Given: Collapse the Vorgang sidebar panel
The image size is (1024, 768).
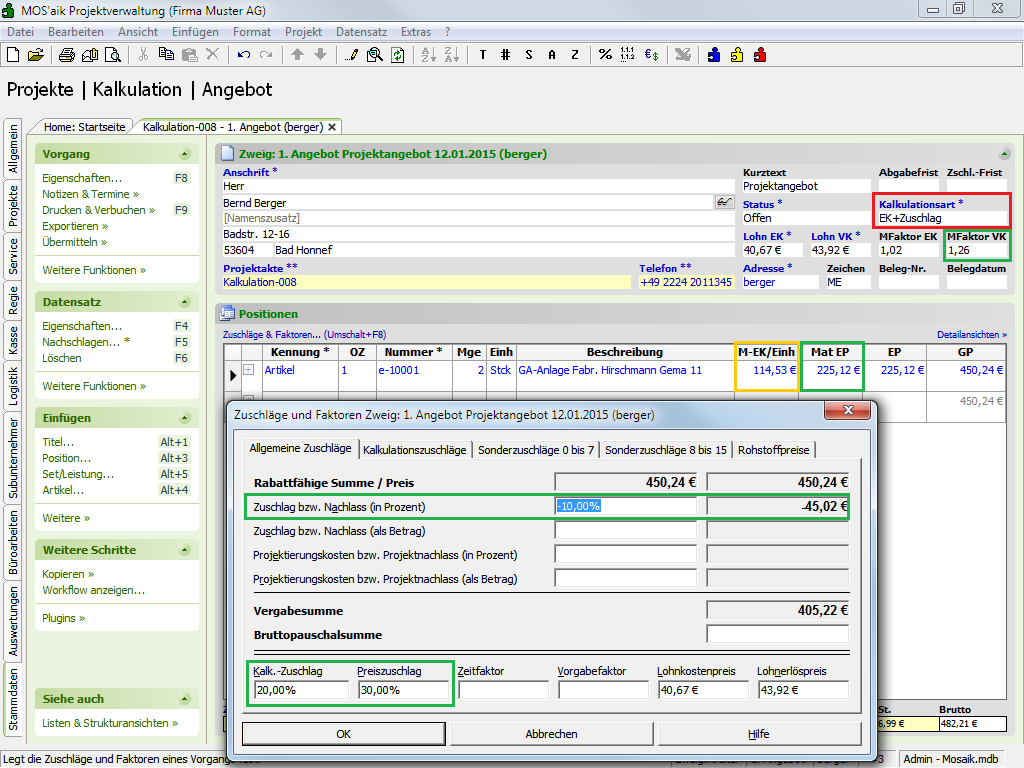Looking at the screenshot, I should coord(184,154).
